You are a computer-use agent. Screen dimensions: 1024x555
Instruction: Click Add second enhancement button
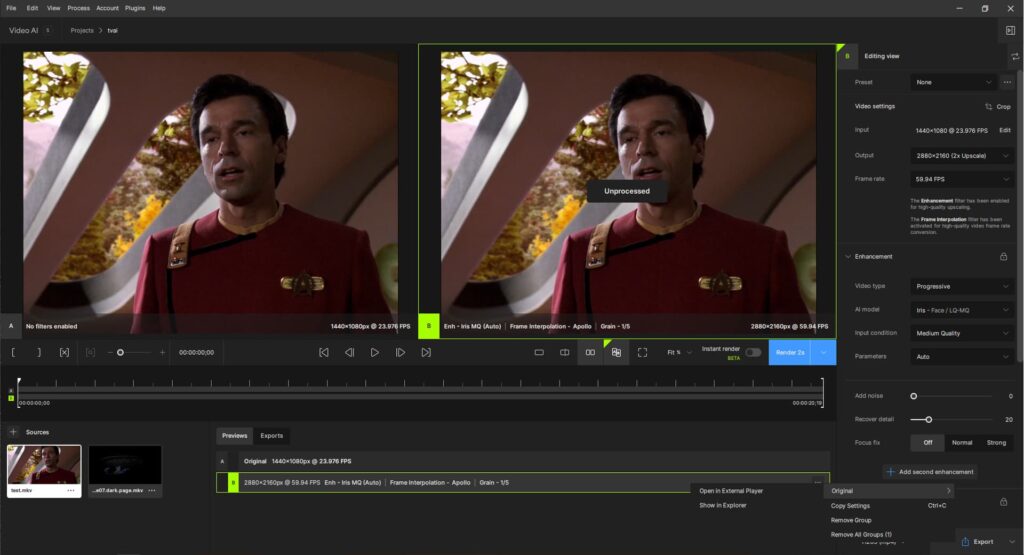[x=929, y=471]
